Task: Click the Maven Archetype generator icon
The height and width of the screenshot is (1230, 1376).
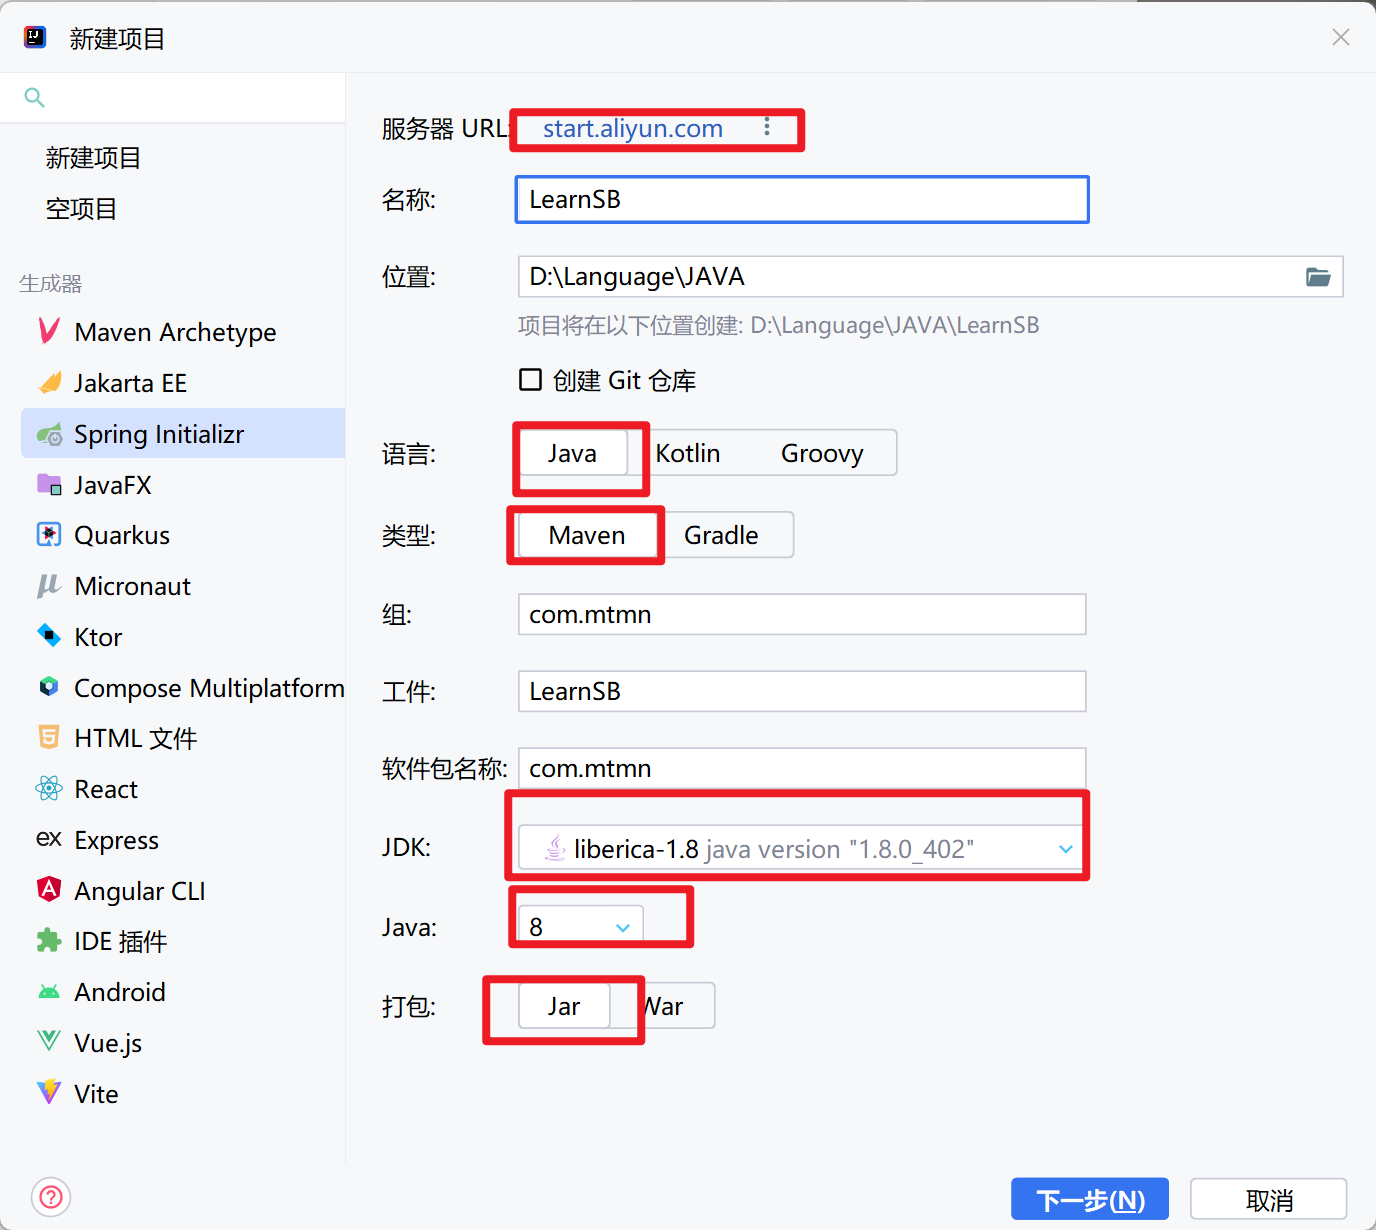Action: click(48, 331)
